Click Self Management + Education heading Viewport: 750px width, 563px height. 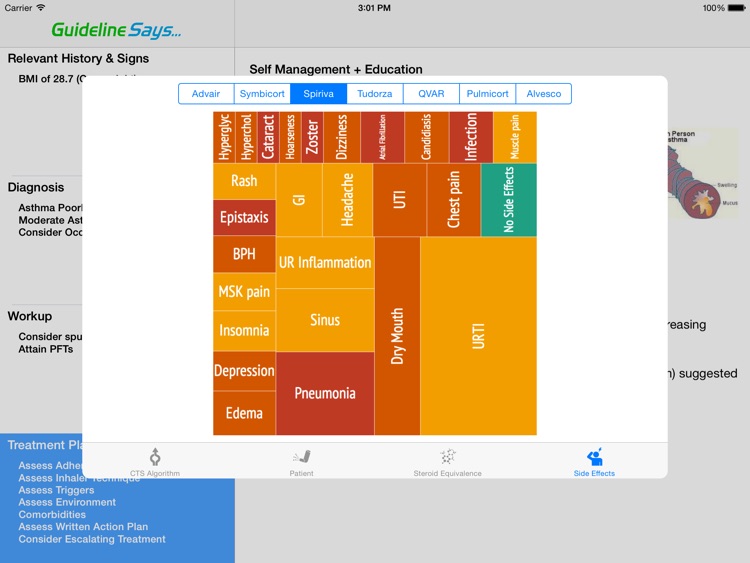(x=336, y=69)
